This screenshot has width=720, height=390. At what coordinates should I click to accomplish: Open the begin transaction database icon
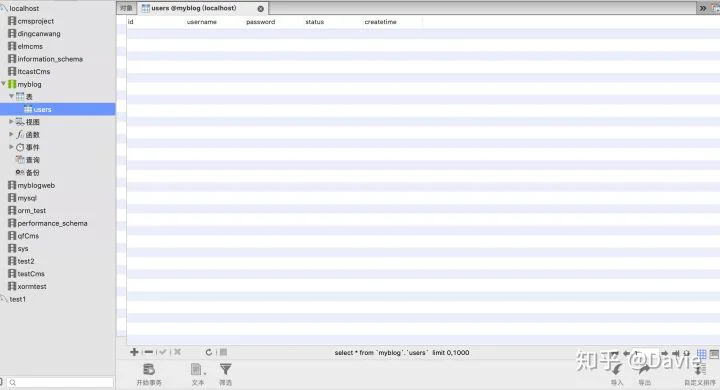(149, 369)
